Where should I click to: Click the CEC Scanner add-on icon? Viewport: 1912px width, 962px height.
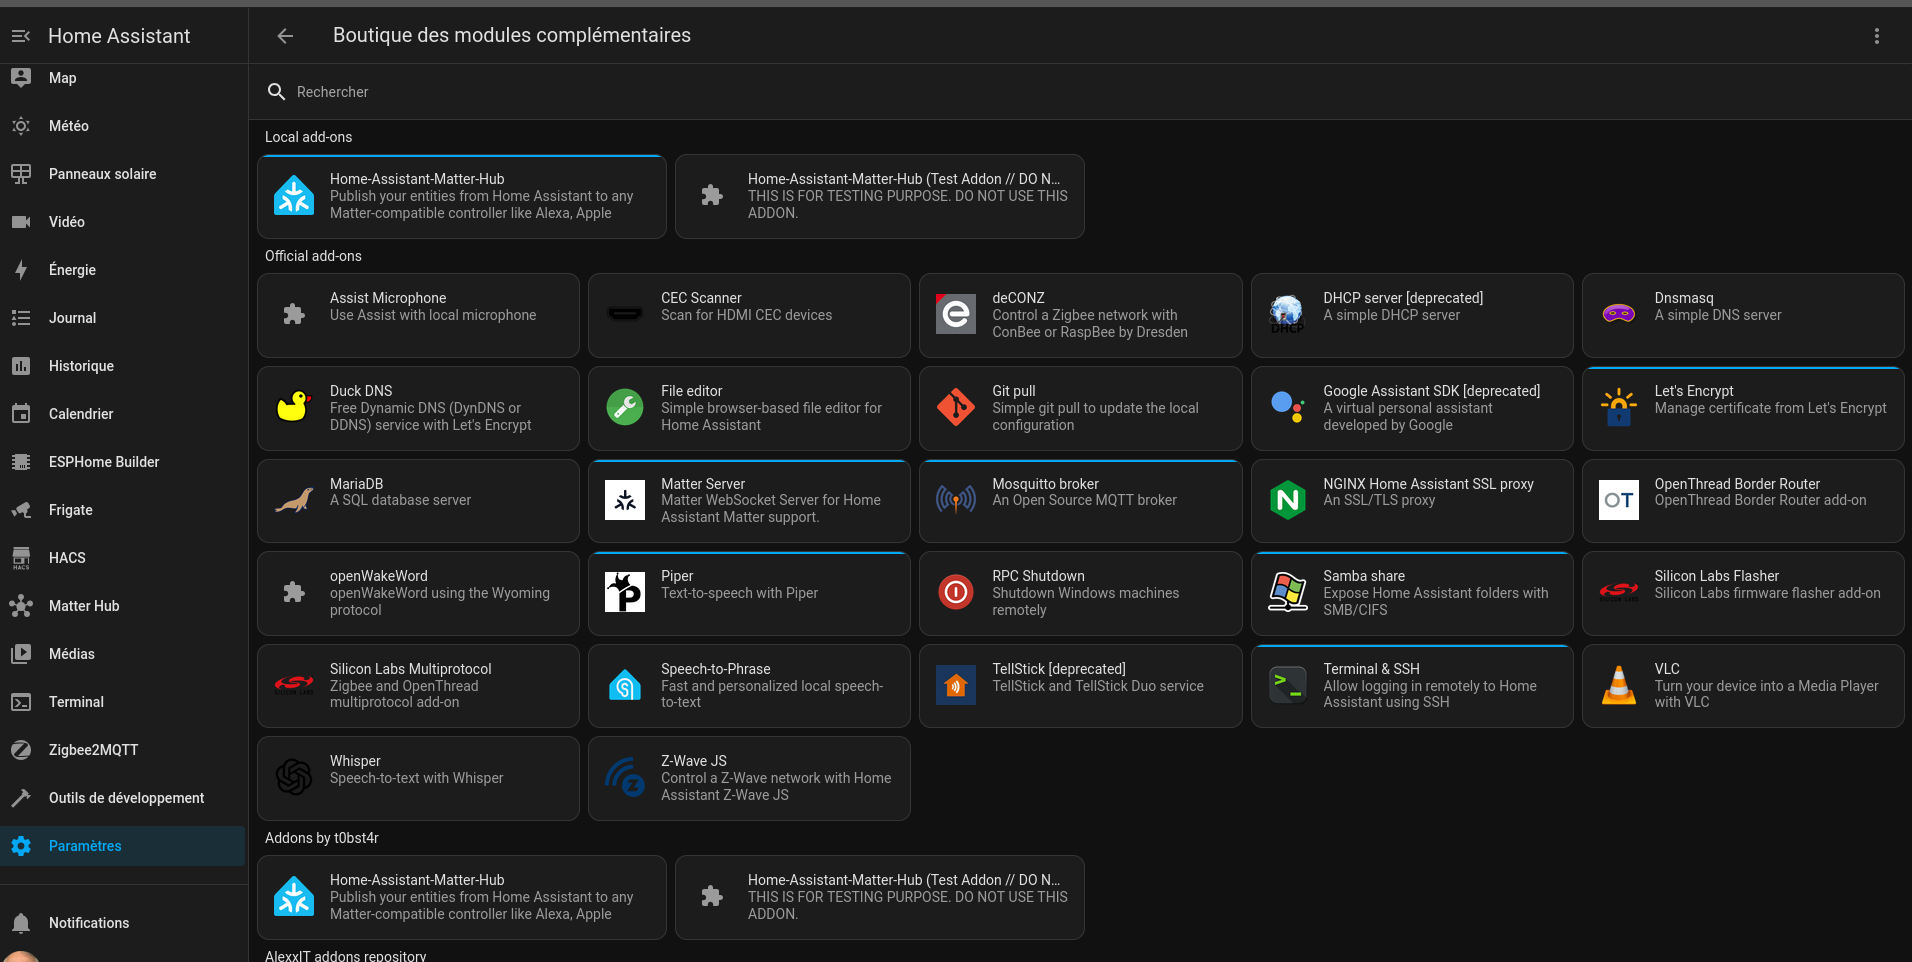pyautogui.click(x=625, y=314)
